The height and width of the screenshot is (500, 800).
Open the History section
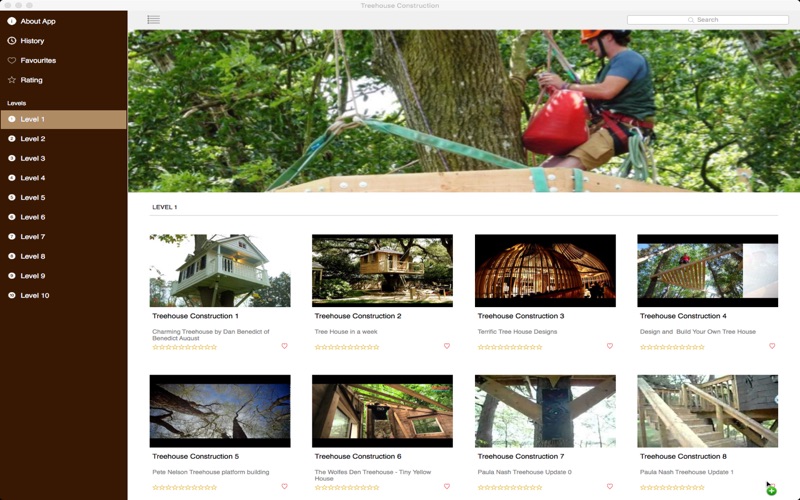(x=32, y=41)
